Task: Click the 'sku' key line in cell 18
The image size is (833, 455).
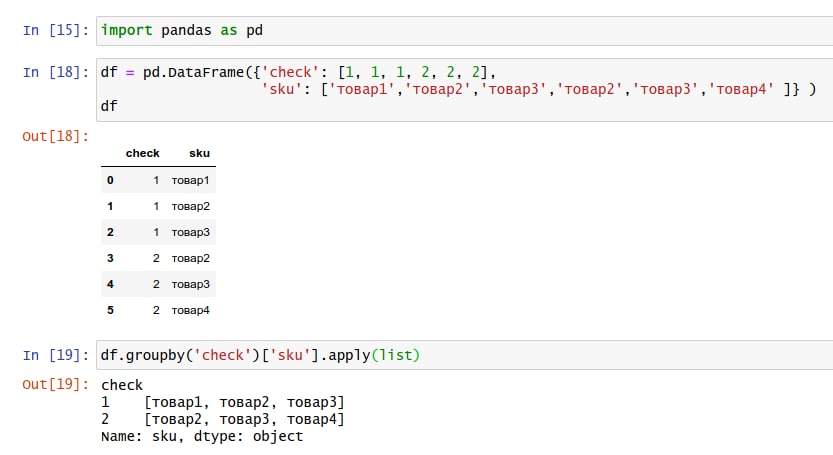Action: pyautogui.click(x=538, y=89)
